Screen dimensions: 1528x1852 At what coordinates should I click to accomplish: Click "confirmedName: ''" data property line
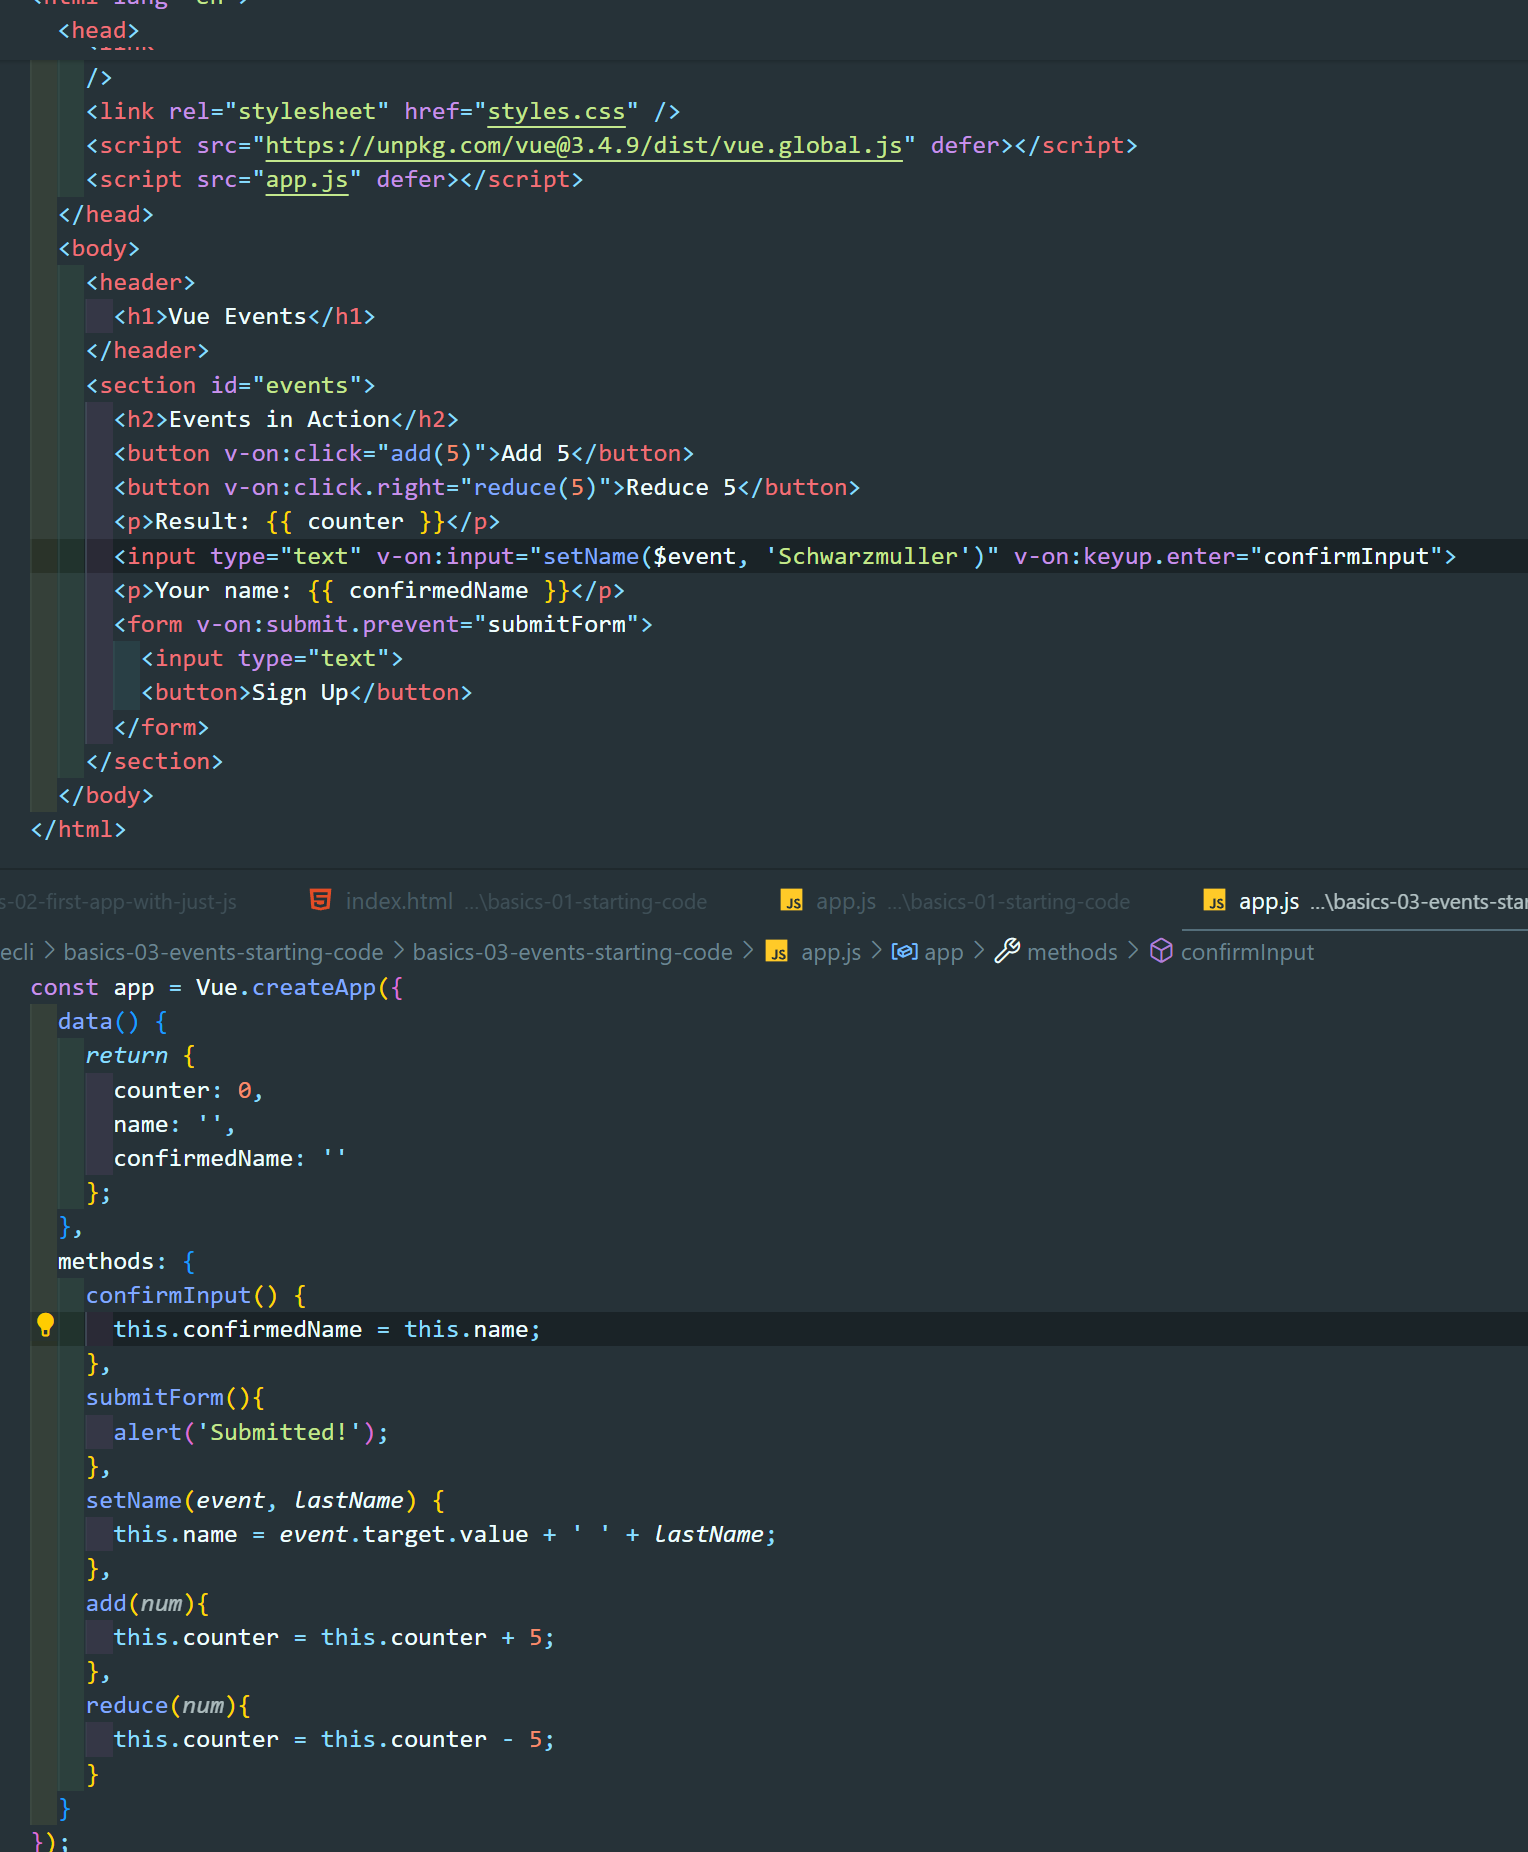[230, 1159]
